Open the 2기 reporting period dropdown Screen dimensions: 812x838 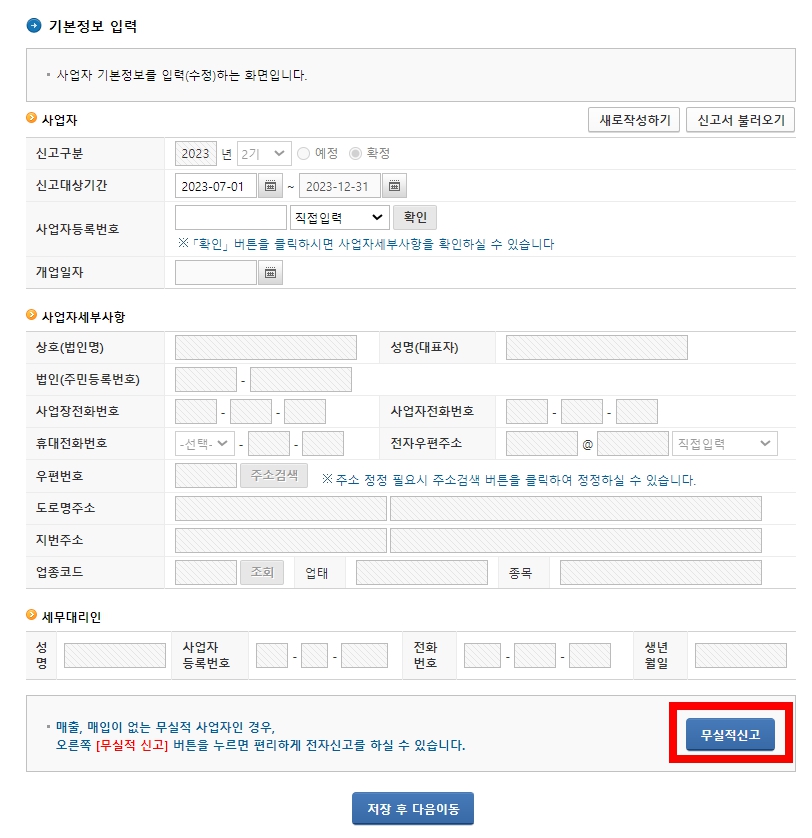pos(263,153)
